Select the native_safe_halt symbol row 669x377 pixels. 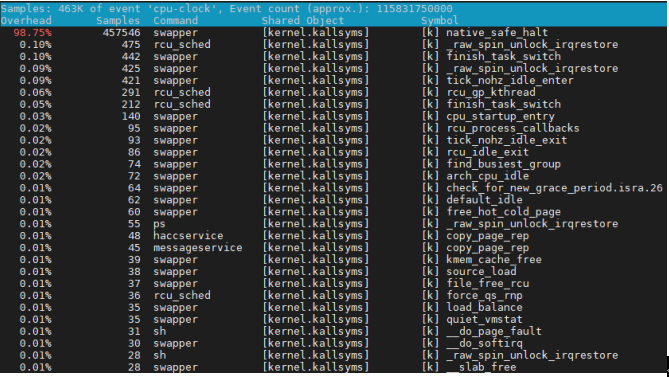(334, 32)
